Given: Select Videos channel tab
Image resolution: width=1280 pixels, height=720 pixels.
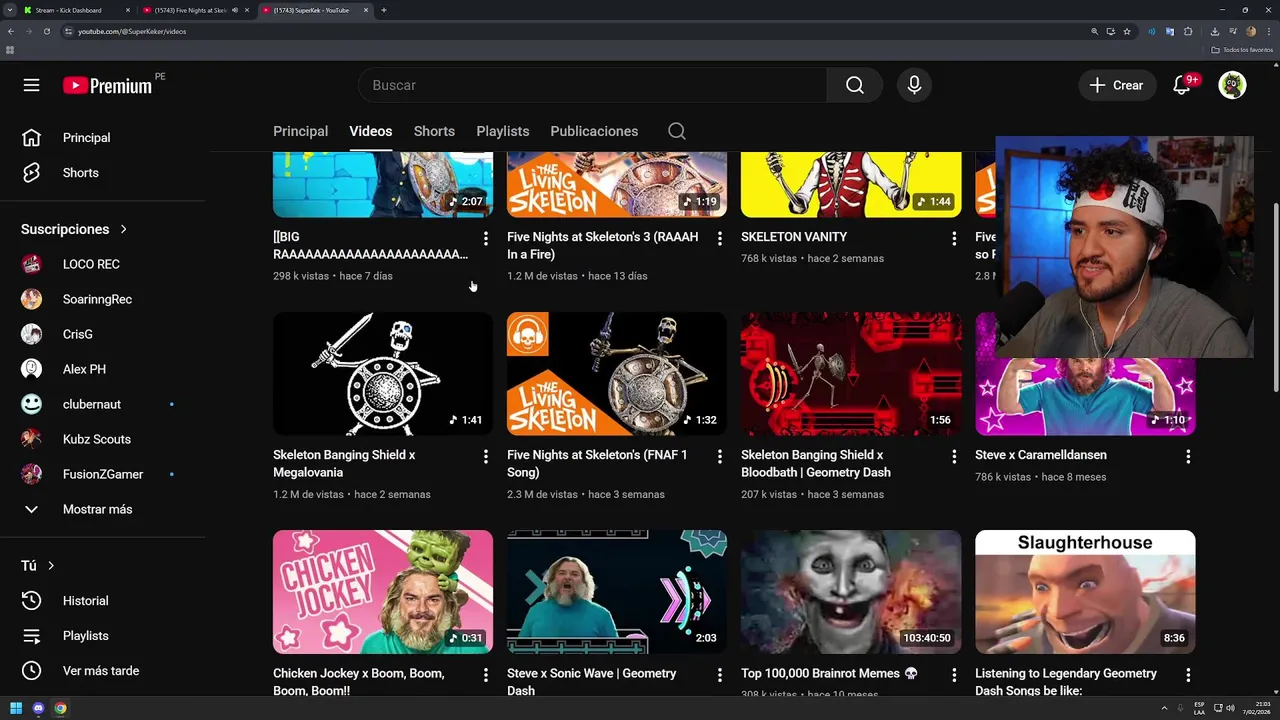Looking at the screenshot, I should point(370,131).
